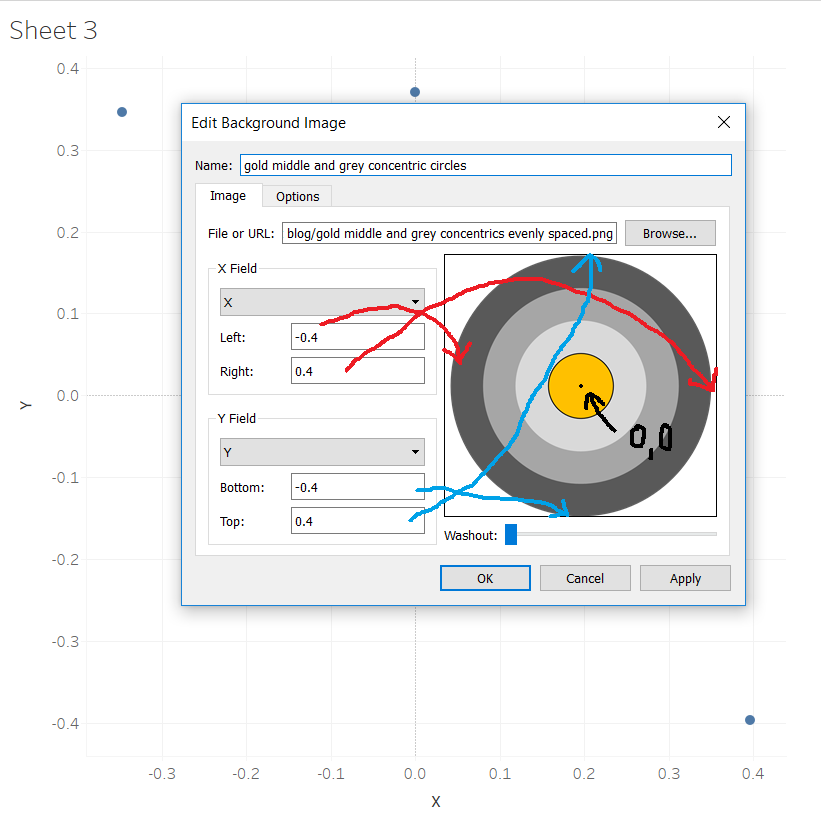Click the Sheet 3 title
The image size is (821, 823).
(53, 31)
